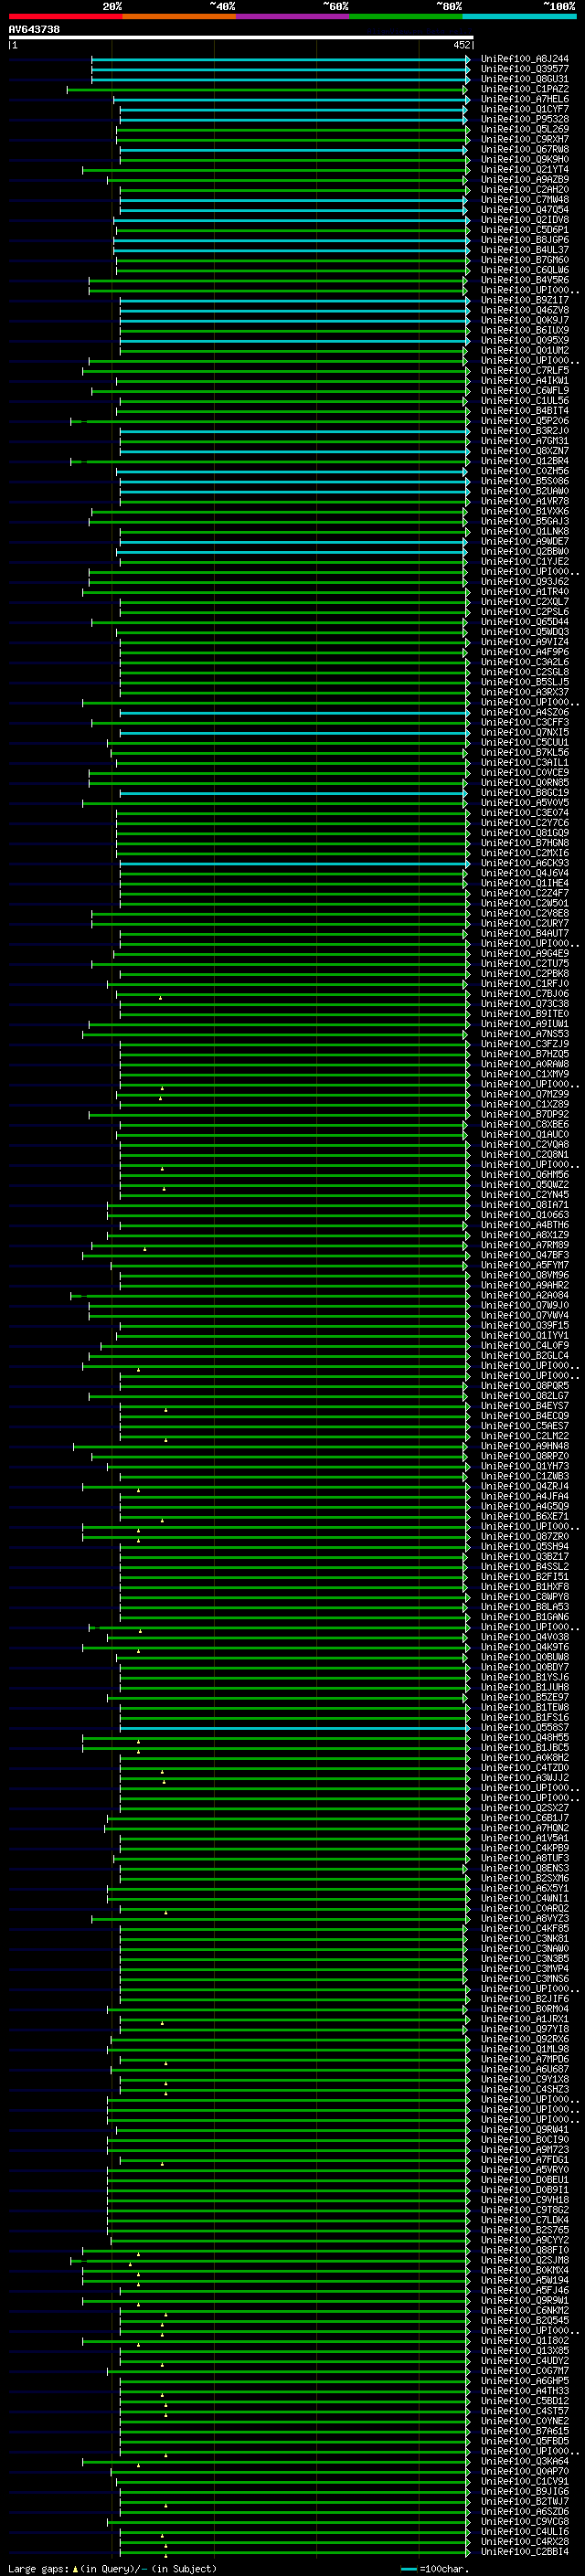Click the cyan =100char. scale legend line
Viewport: 585px width, 2576px height.
click(x=408, y=2569)
